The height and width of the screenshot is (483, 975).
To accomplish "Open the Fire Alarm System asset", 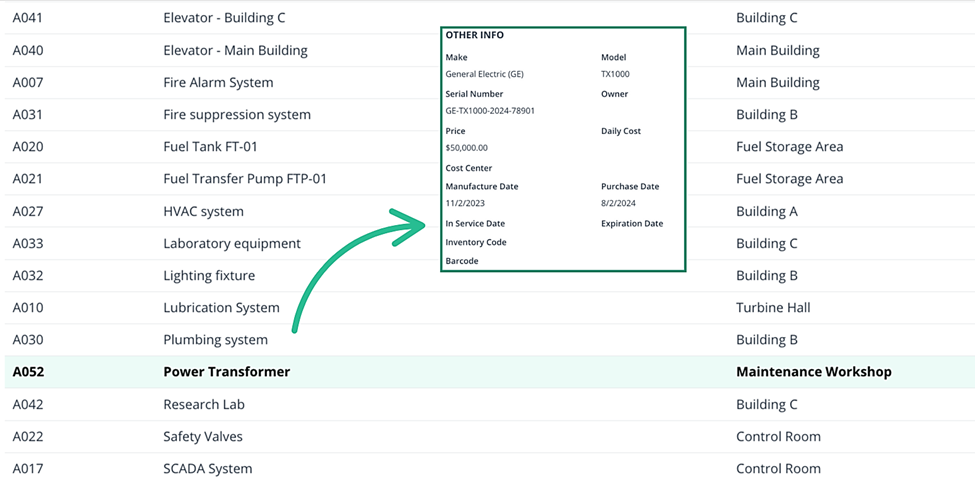I will pos(218,83).
